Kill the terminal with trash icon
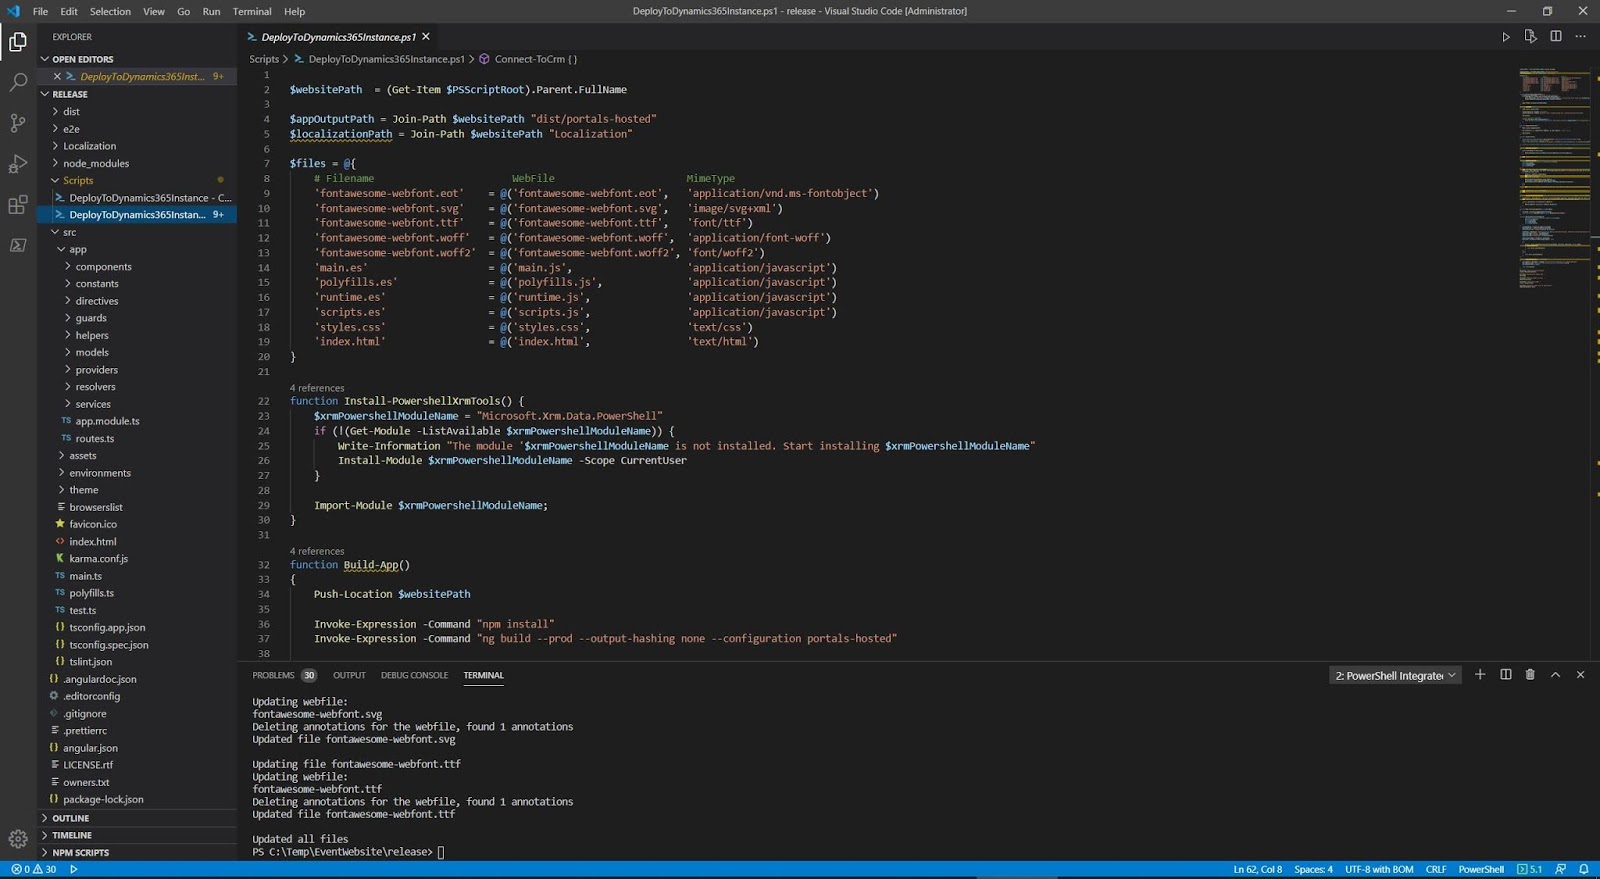Viewport: 1600px width, 879px height. coord(1530,675)
